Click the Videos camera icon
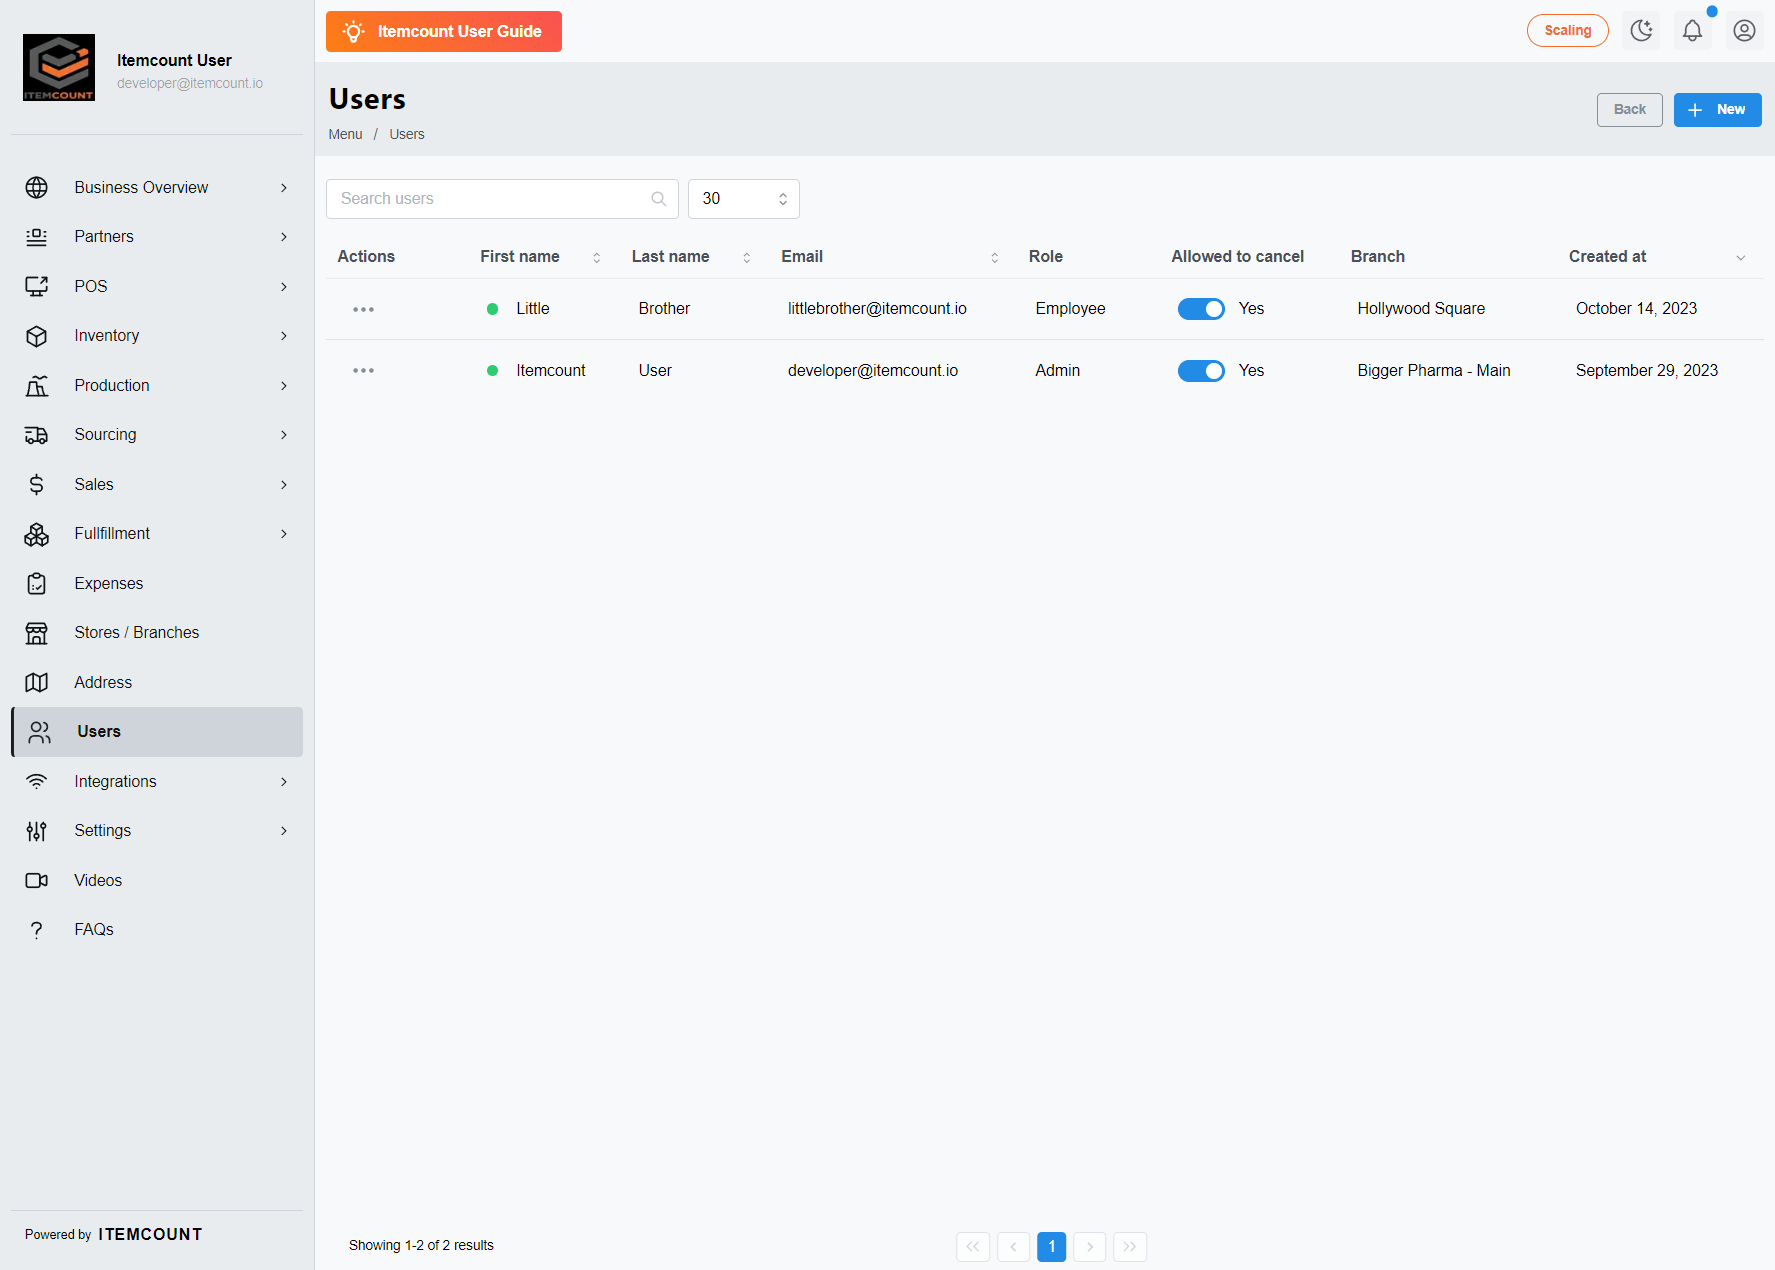 click(x=37, y=881)
